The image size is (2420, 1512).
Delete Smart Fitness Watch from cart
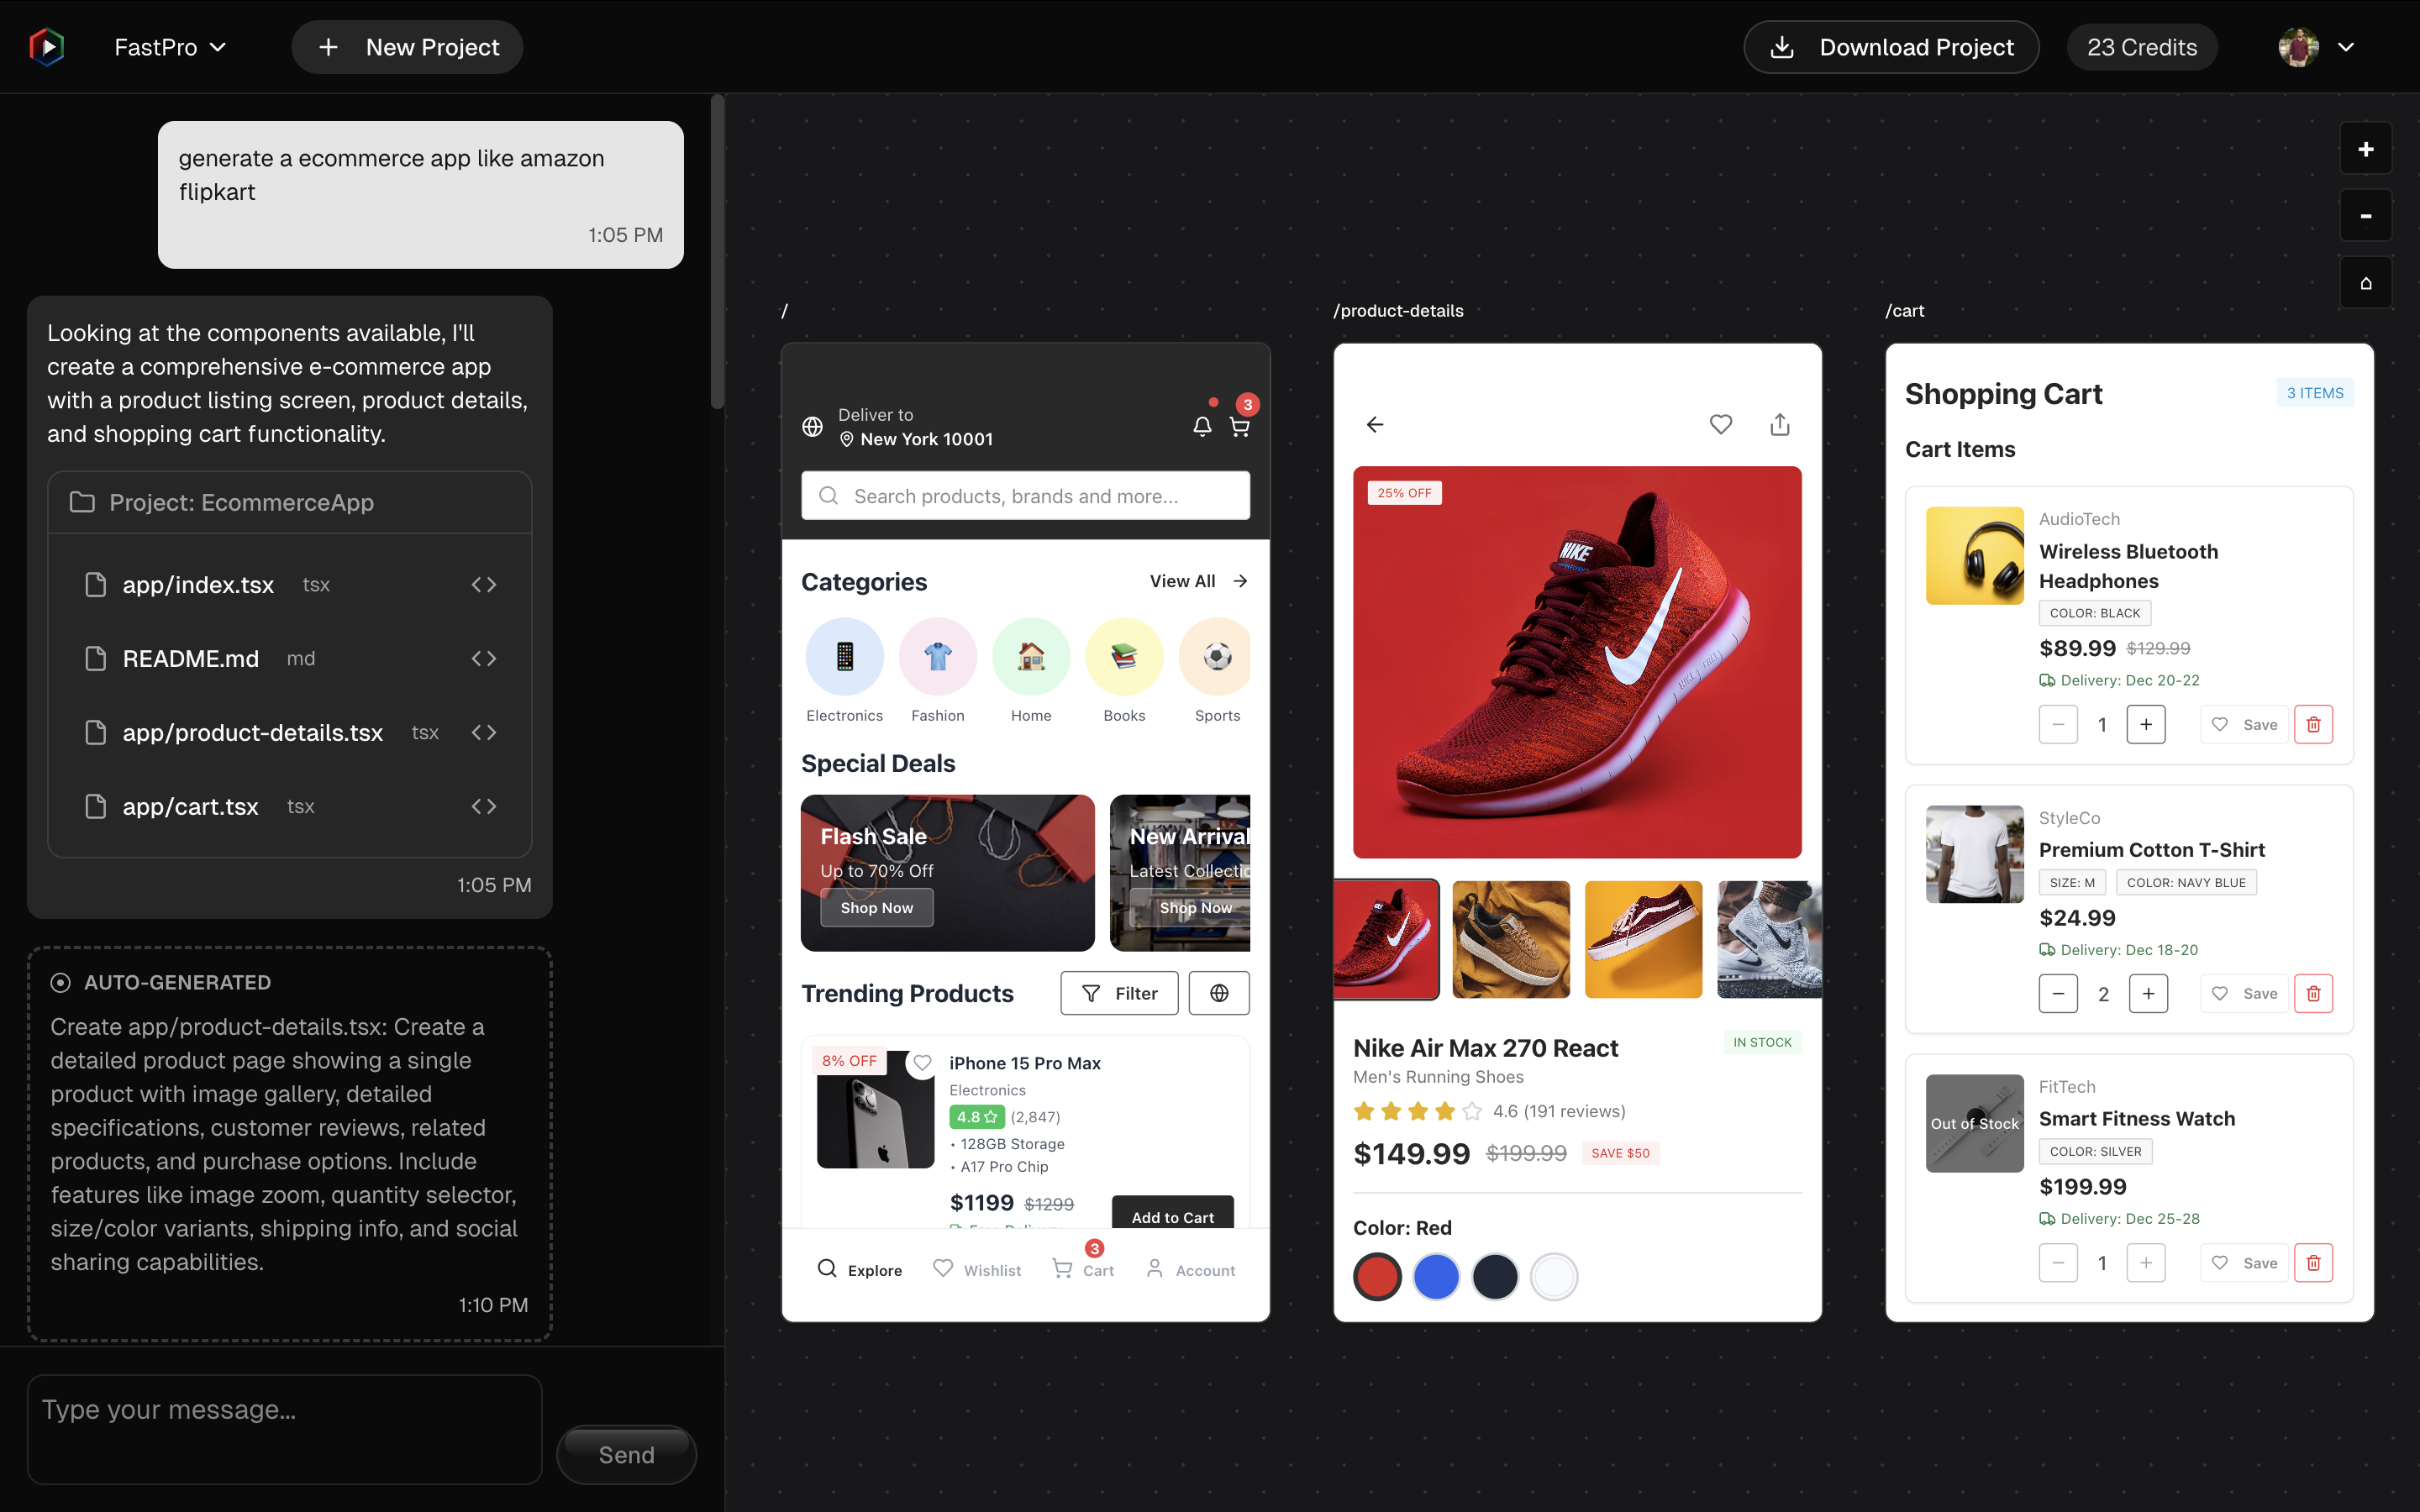click(x=2313, y=1263)
